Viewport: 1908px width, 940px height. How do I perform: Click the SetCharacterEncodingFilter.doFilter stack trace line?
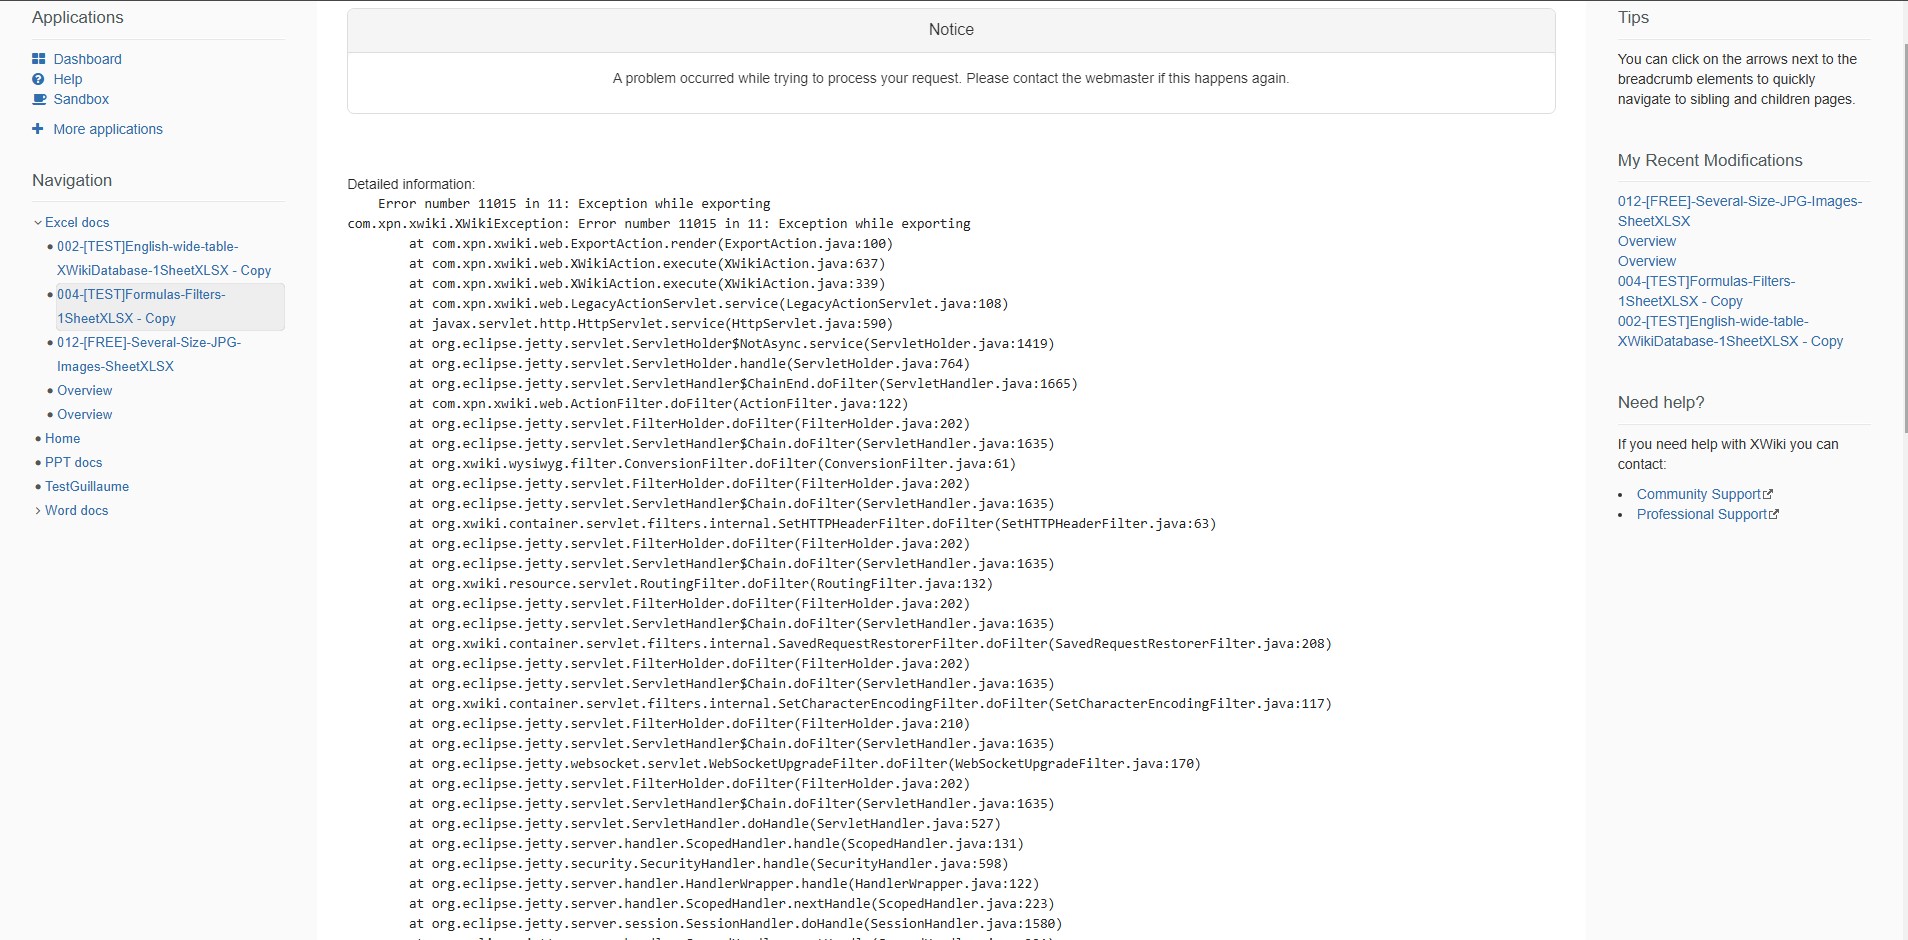click(871, 704)
